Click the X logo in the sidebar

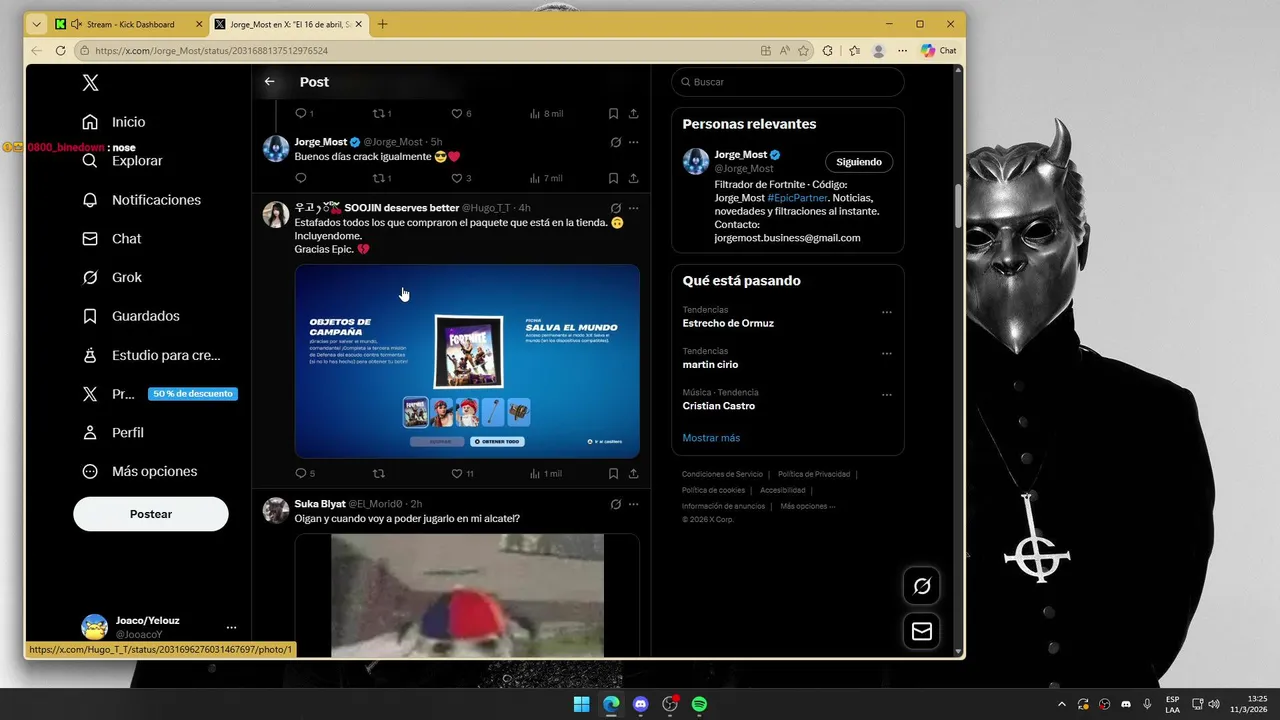[90, 83]
